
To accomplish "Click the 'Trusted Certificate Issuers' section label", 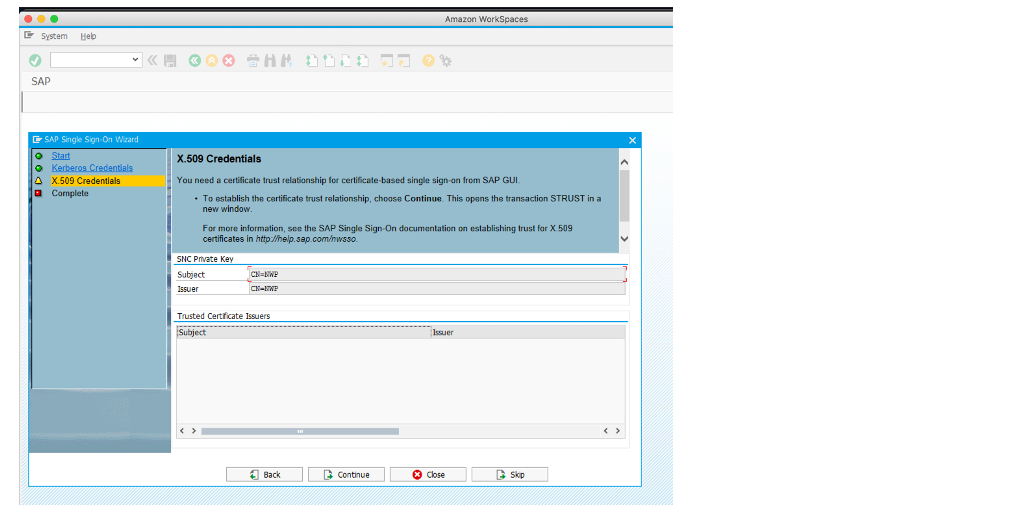I will (224, 316).
